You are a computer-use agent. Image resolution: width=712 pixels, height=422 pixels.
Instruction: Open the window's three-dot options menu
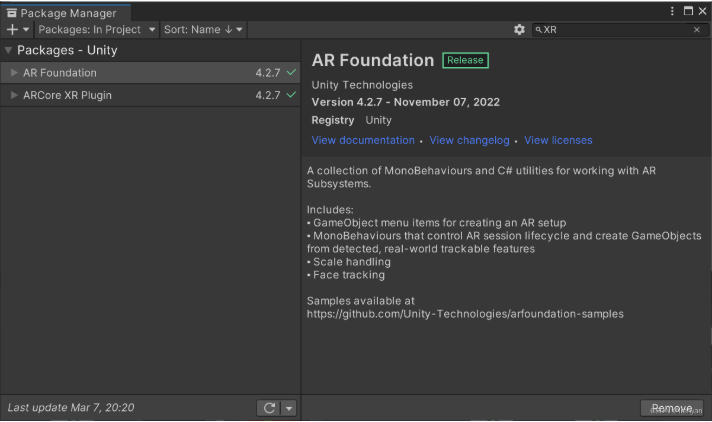pos(672,11)
